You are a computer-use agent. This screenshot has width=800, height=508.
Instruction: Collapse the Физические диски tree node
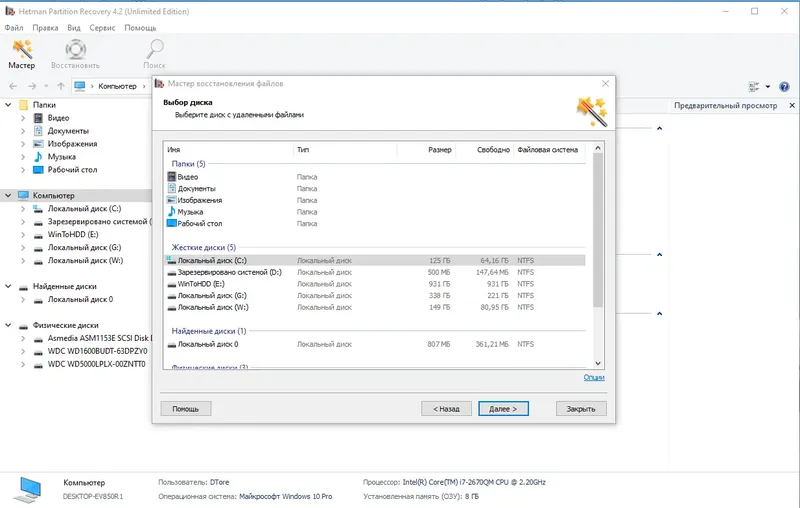(8, 325)
